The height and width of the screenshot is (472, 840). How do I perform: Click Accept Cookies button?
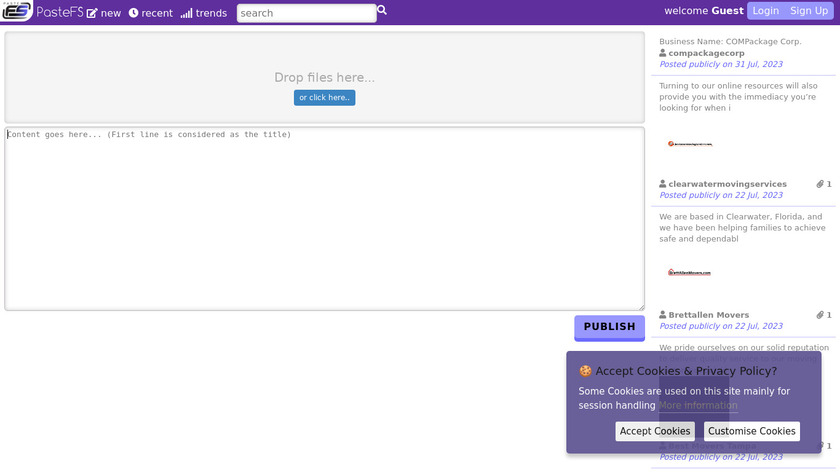[655, 431]
